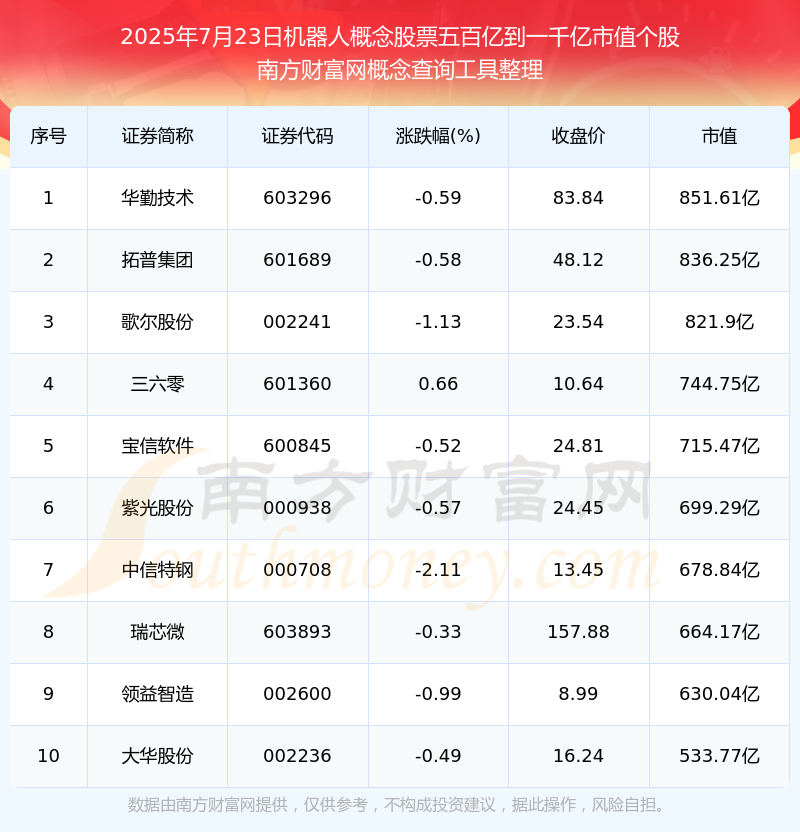Click change value -0.58

tap(438, 260)
